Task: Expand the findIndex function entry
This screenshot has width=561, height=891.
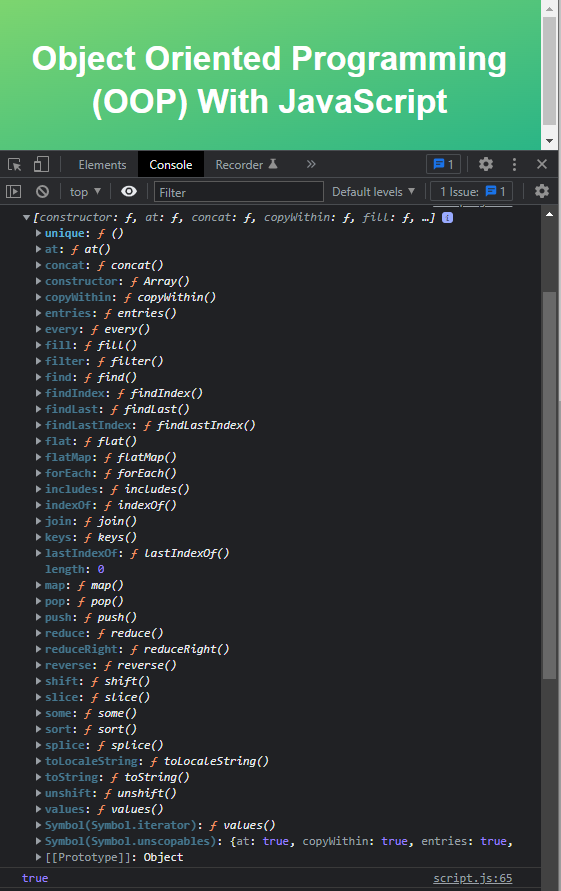Action: click(x=38, y=393)
